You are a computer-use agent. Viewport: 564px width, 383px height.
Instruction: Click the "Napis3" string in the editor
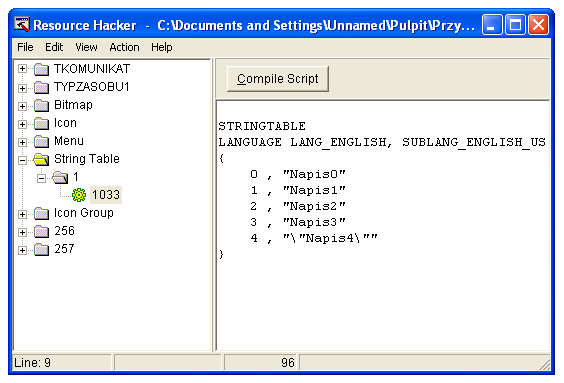coord(314,222)
